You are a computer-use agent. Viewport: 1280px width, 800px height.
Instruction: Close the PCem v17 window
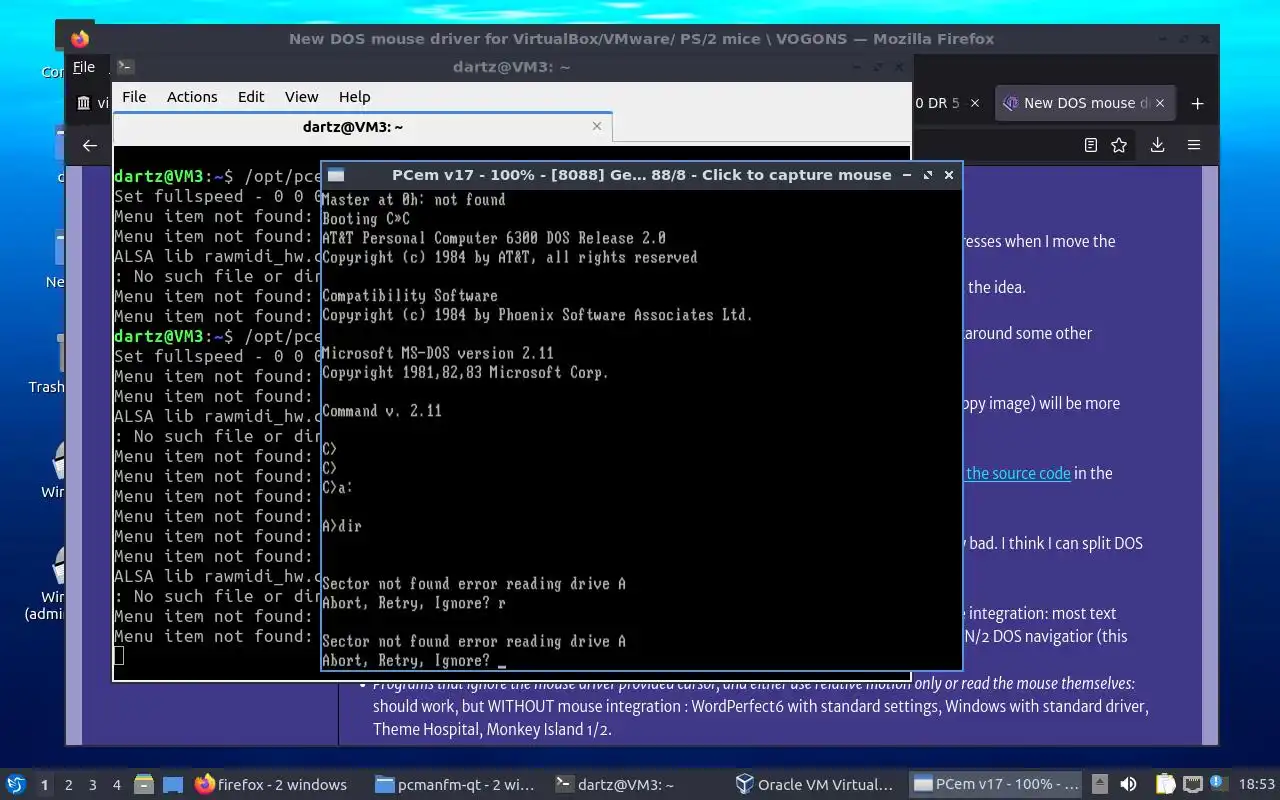949,175
